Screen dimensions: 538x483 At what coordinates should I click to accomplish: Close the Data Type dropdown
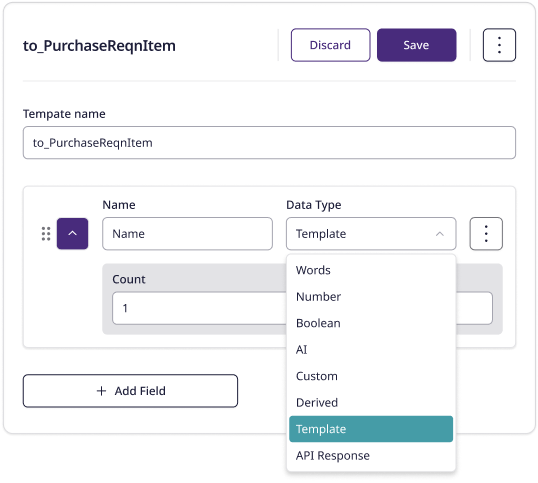tap(371, 234)
